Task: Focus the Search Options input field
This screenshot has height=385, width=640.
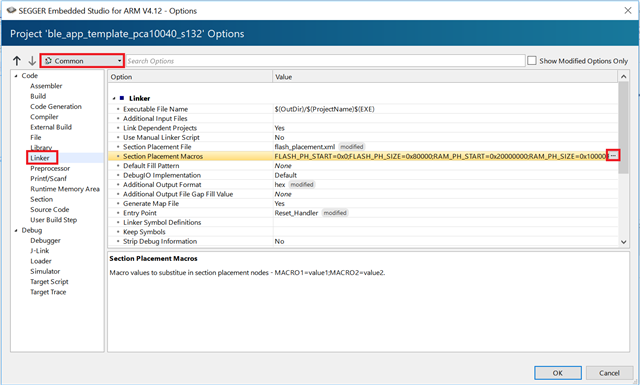Action: pos(325,61)
